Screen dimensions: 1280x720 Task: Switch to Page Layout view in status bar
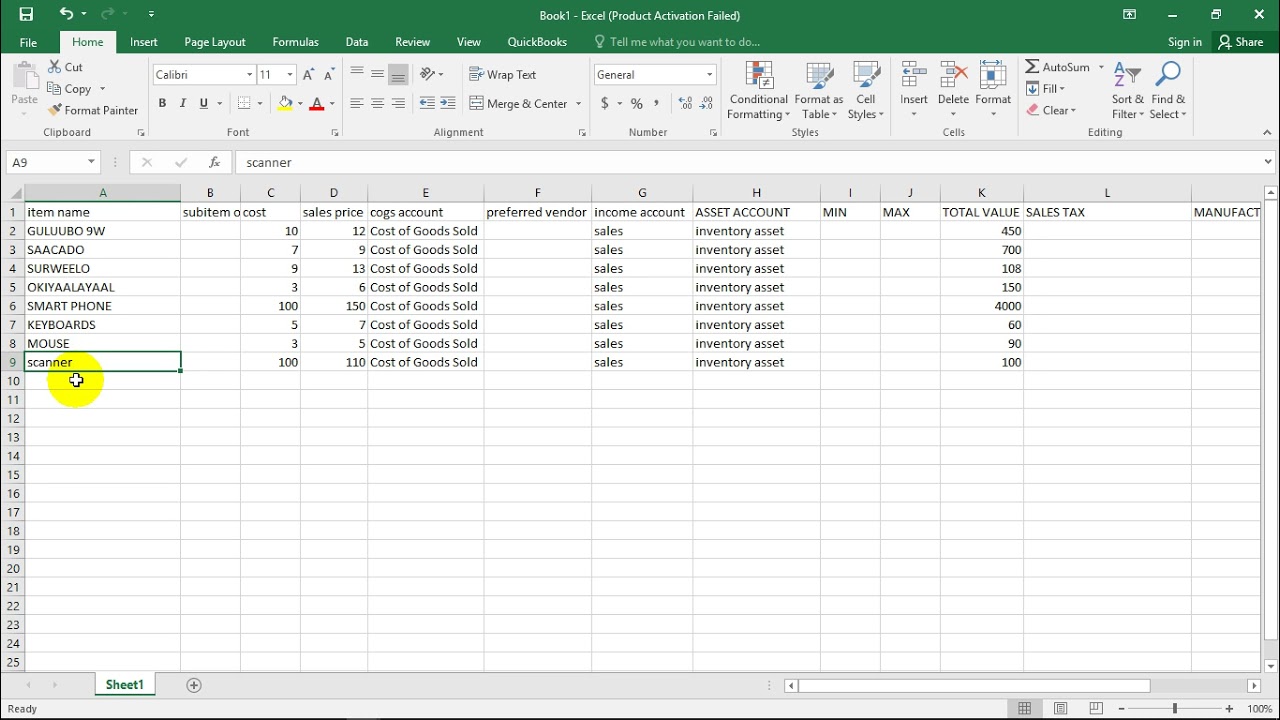[x=1061, y=709]
